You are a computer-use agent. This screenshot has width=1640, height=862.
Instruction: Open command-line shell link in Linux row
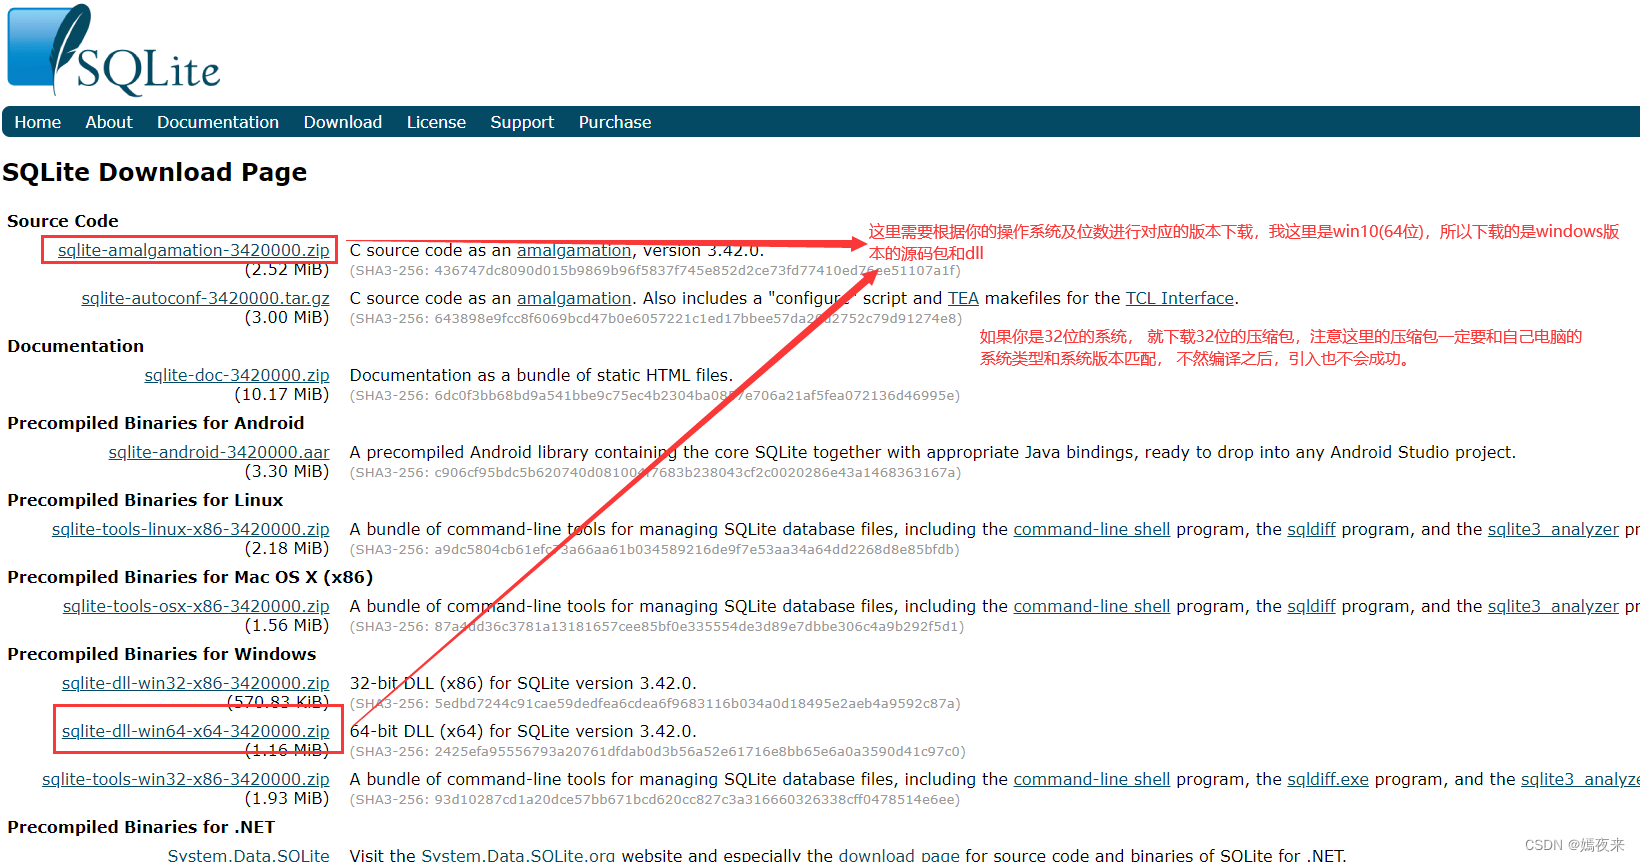tap(1092, 529)
